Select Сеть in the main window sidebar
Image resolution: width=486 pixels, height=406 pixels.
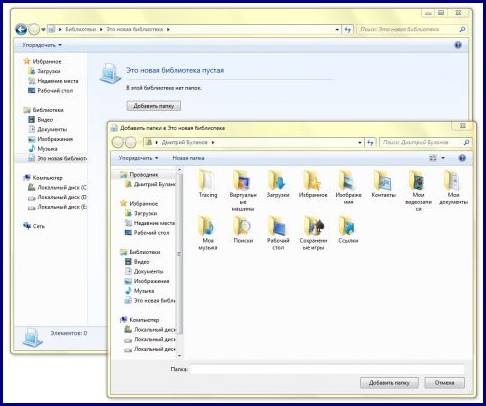click(x=34, y=226)
